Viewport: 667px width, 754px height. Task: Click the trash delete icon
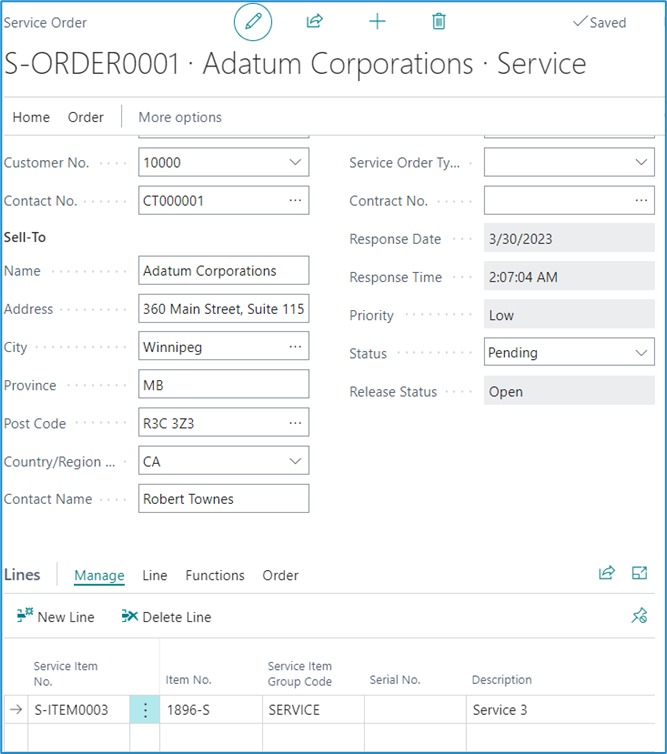pyautogui.click(x=438, y=22)
